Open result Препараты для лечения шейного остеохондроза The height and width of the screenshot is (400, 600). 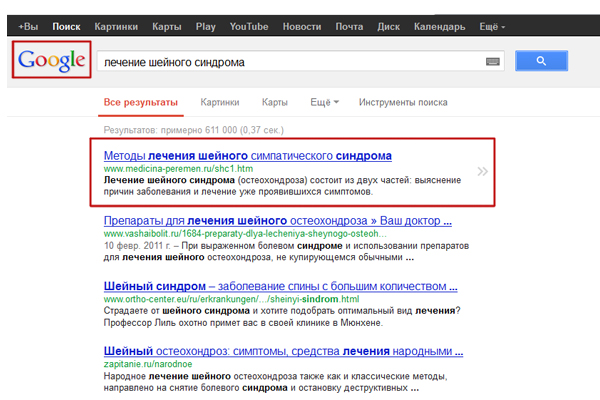(277, 221)
